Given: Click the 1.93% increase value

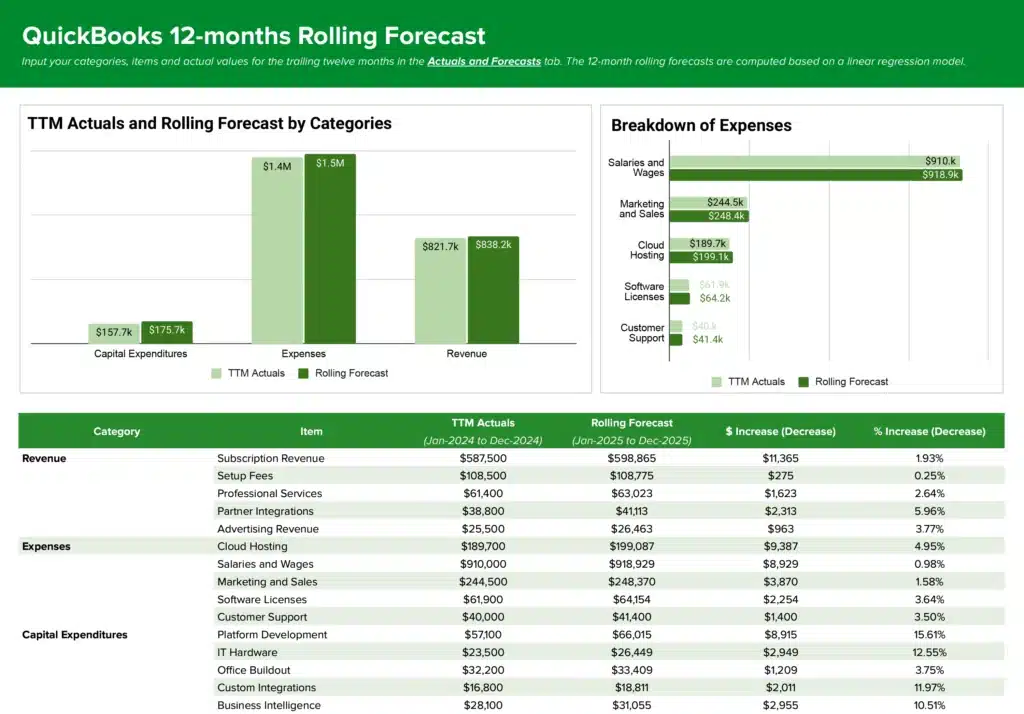Looking at the screenshot, I should coord(929,459).
